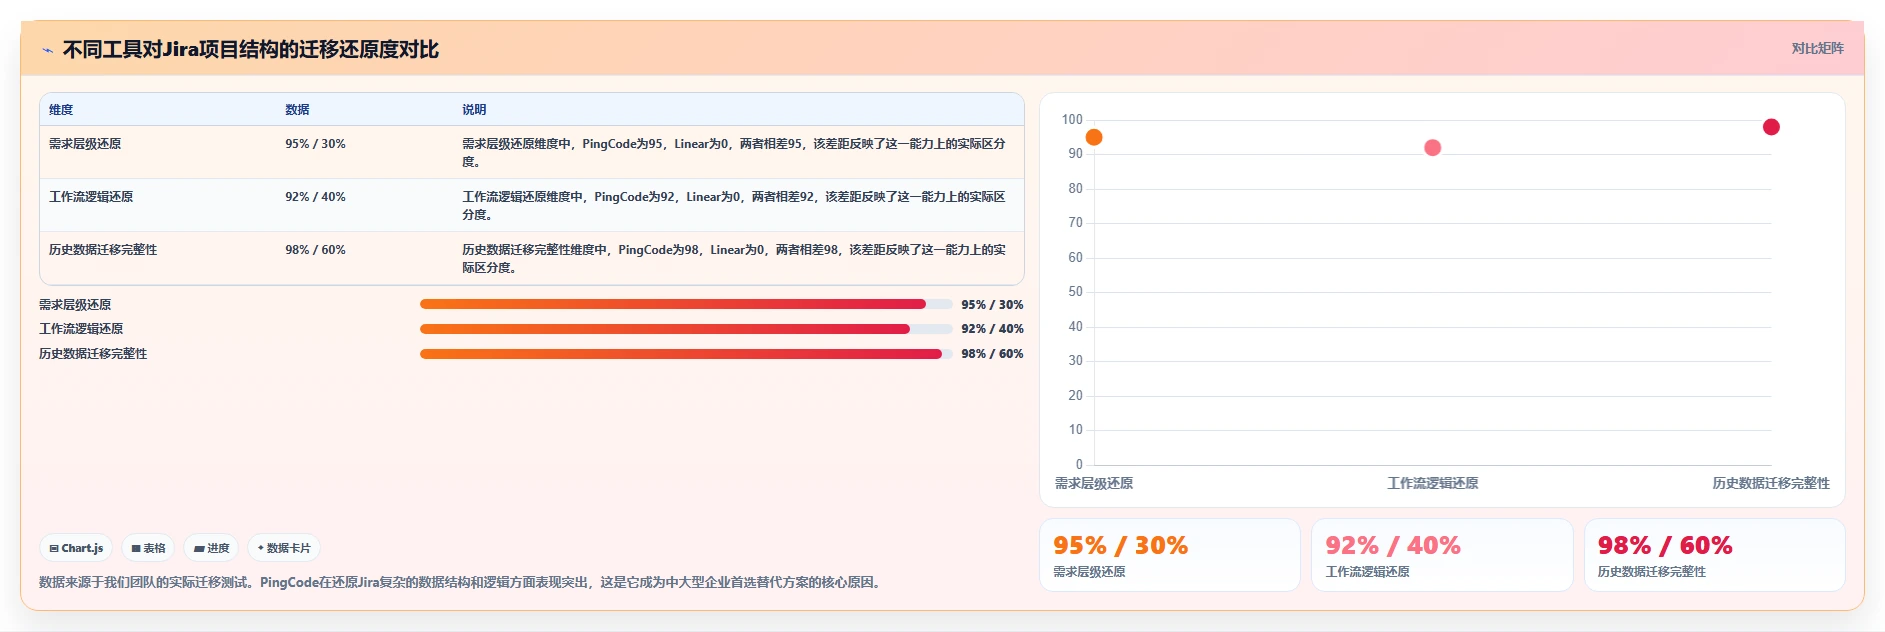The image size is (1885, 632).
Task: Click the orange chart point for 需求层级还原
Action: [x=1094, y=137]
